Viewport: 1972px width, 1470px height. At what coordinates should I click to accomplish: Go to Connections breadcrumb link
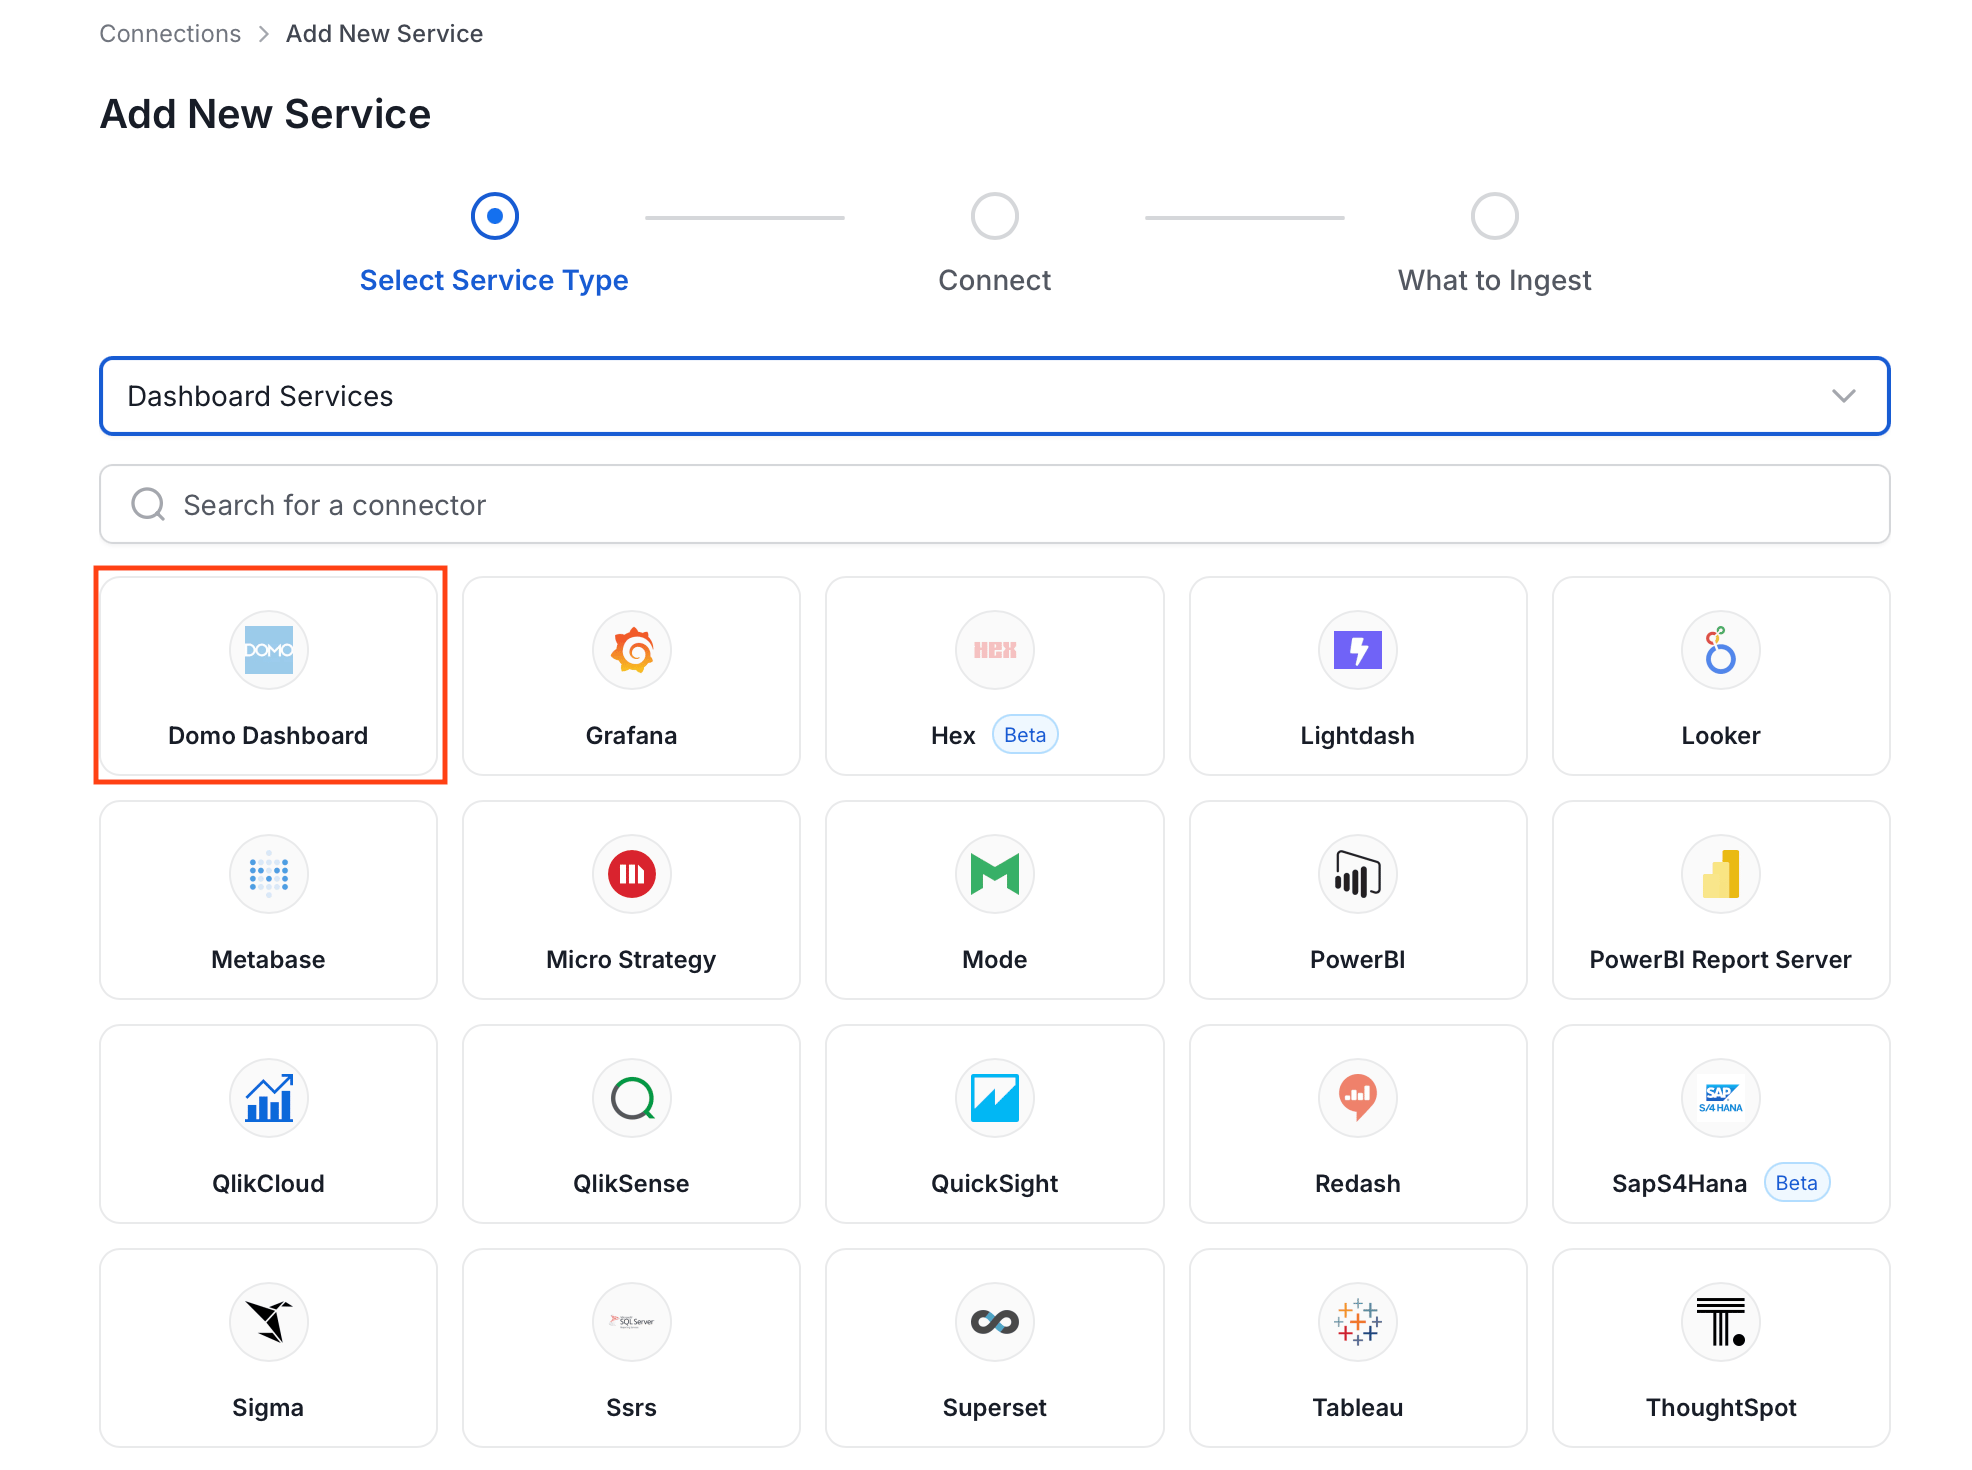pyautogui.click(x=170, y=34)
